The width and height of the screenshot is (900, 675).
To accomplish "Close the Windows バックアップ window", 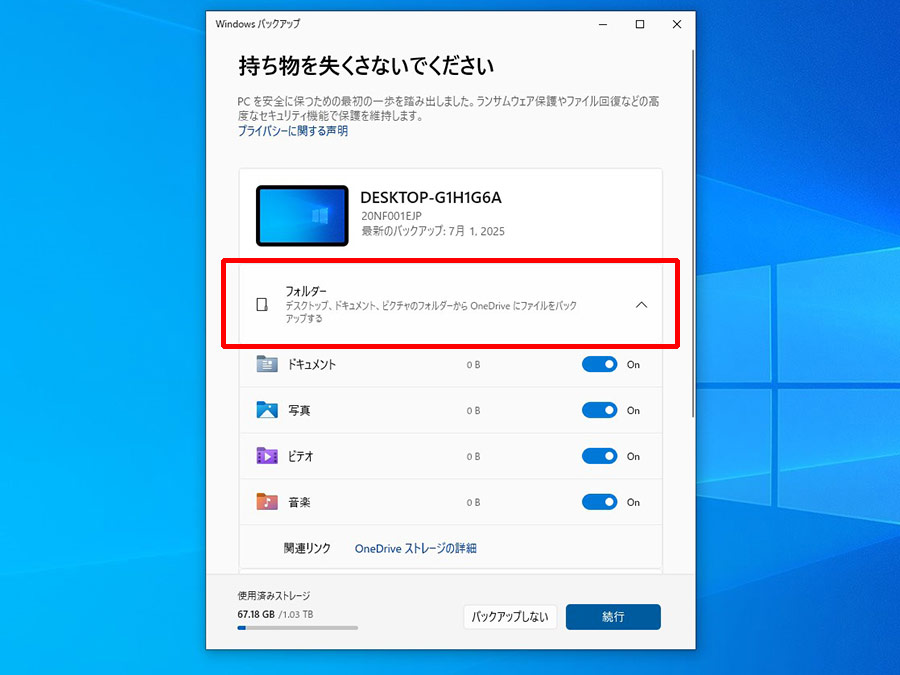I will pos(677,24).
